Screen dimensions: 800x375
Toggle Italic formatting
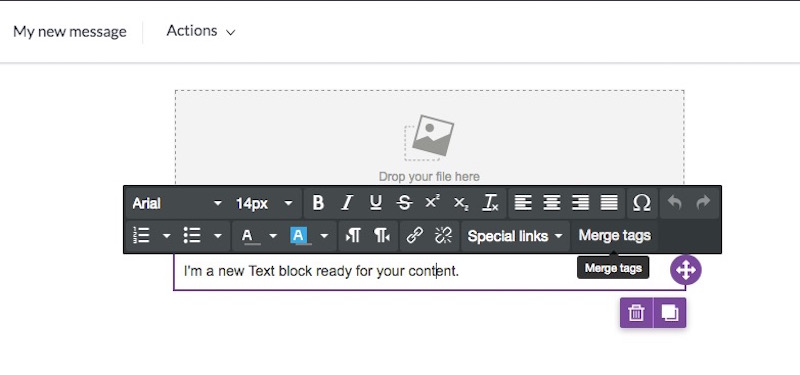347,203
